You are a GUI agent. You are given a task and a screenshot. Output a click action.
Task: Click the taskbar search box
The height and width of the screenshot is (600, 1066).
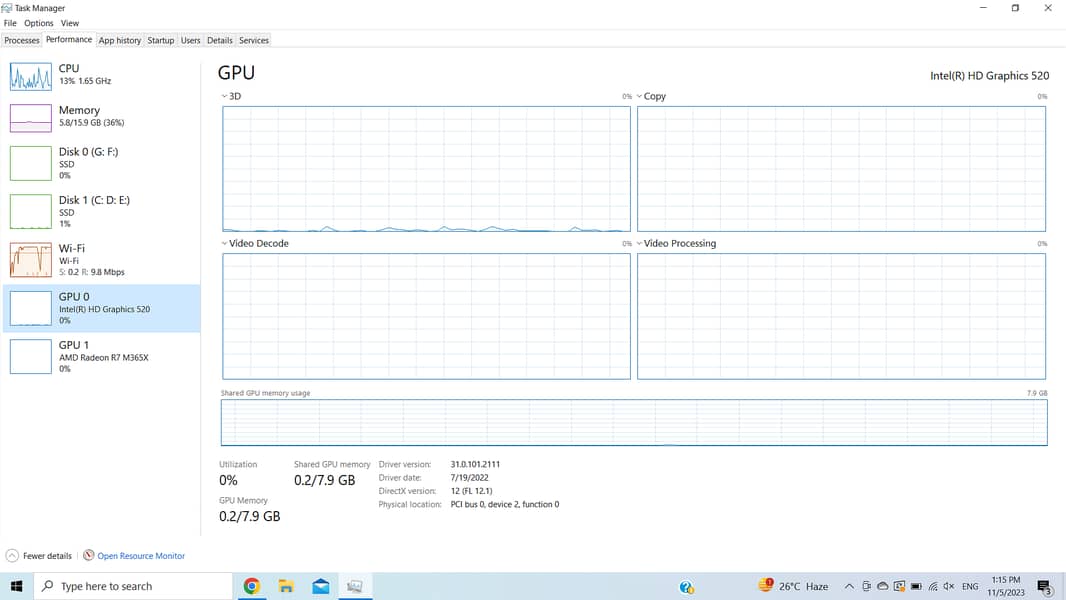point(133,587)
